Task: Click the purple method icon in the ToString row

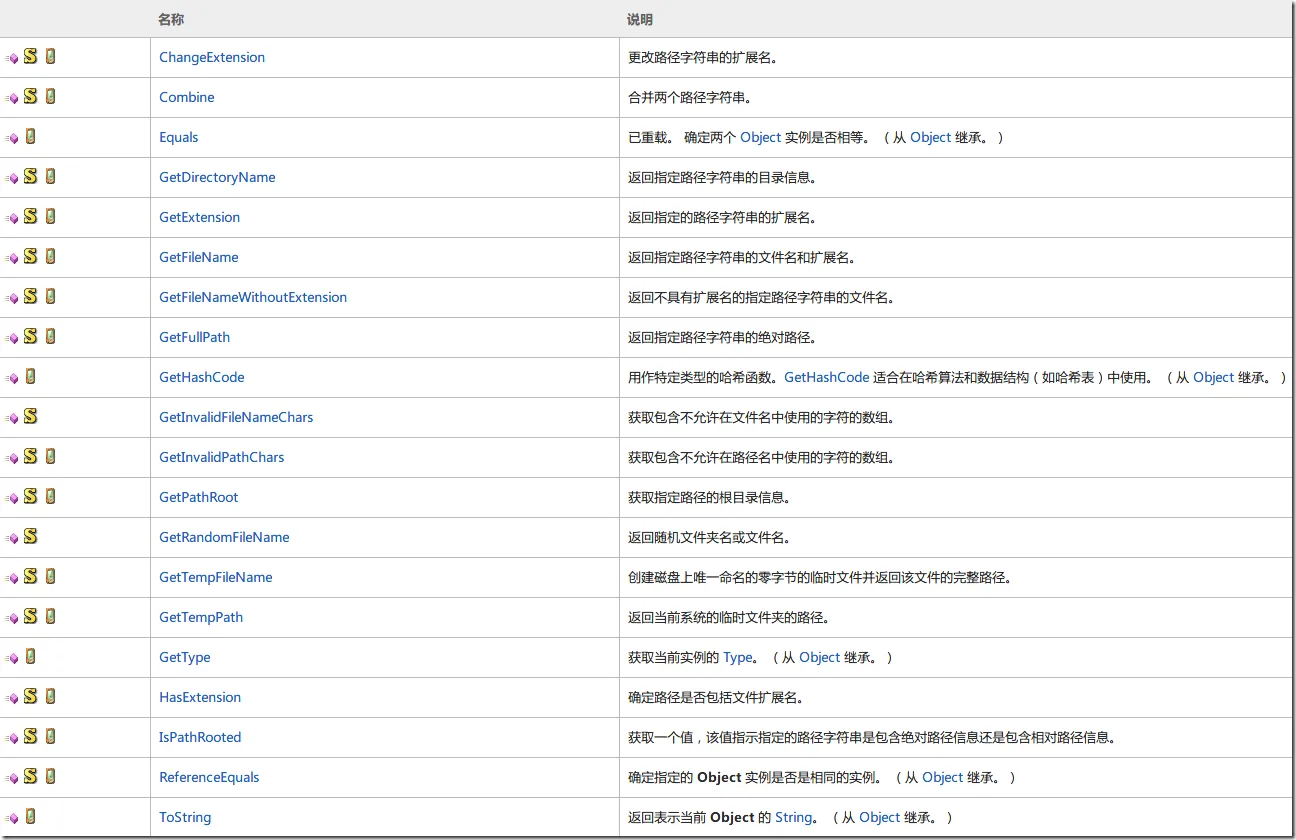Action: point(12,819)
